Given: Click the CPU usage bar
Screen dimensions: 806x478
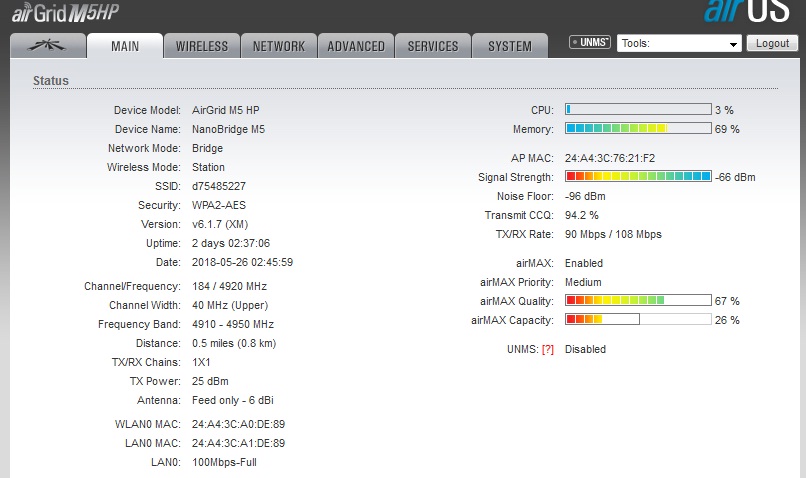Looking at the screenshot, I should (x=638, y=109).
